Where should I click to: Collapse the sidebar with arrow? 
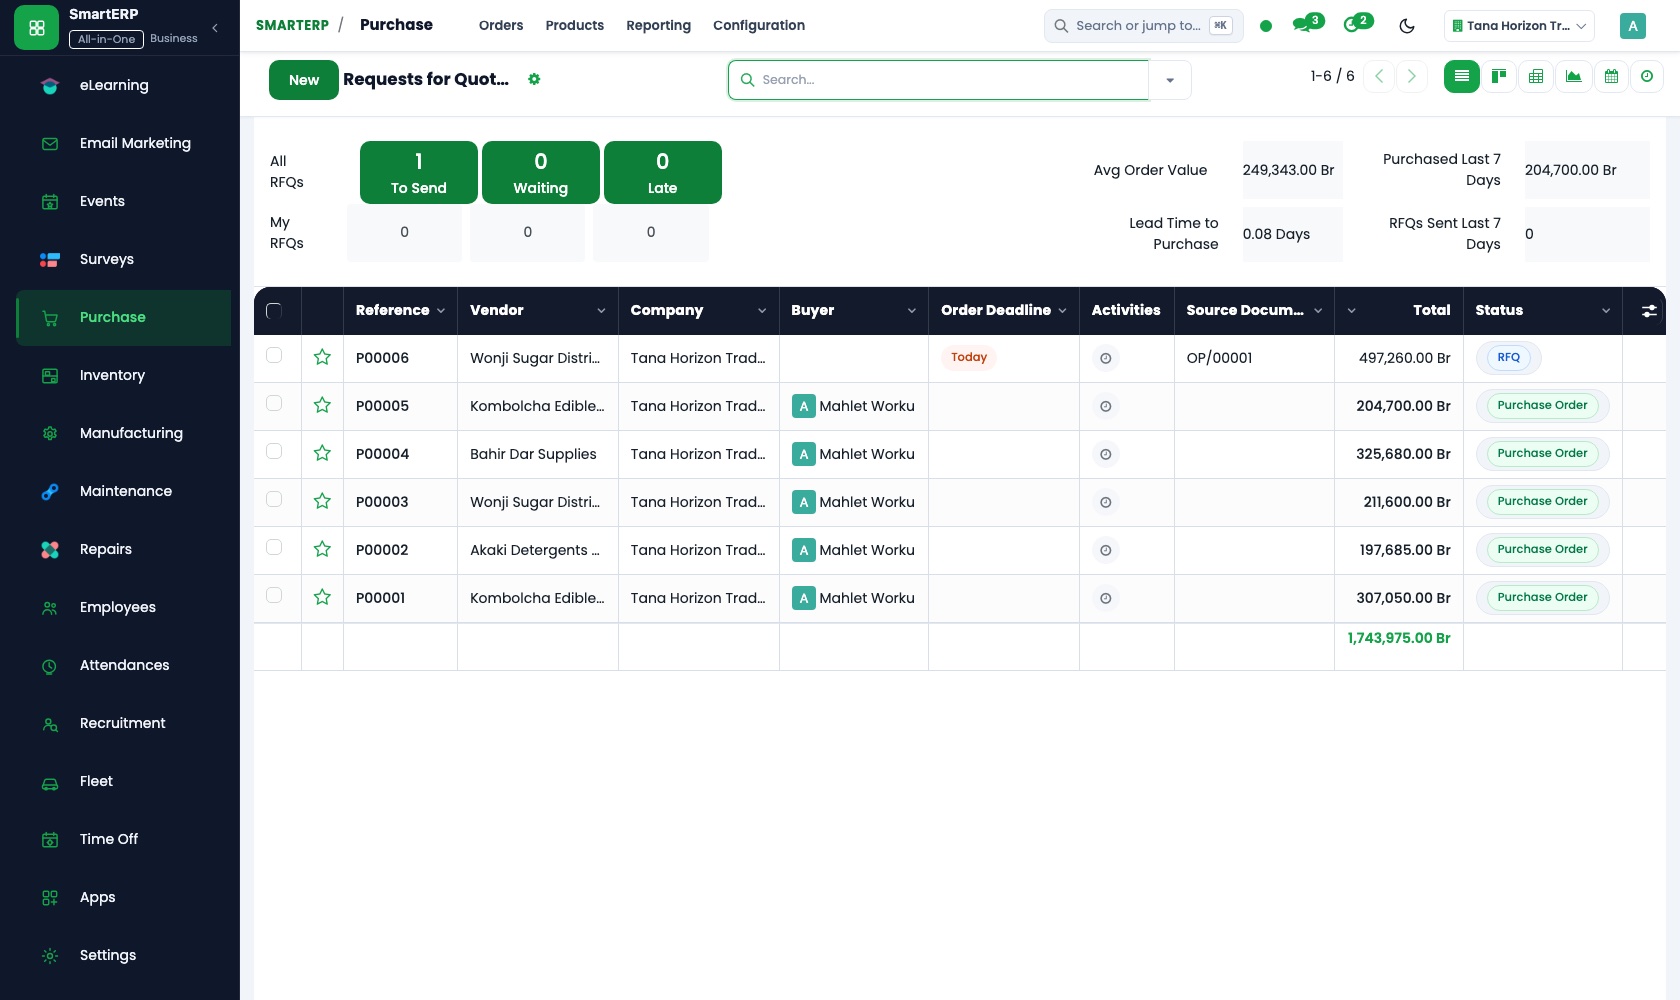(215, 28)
